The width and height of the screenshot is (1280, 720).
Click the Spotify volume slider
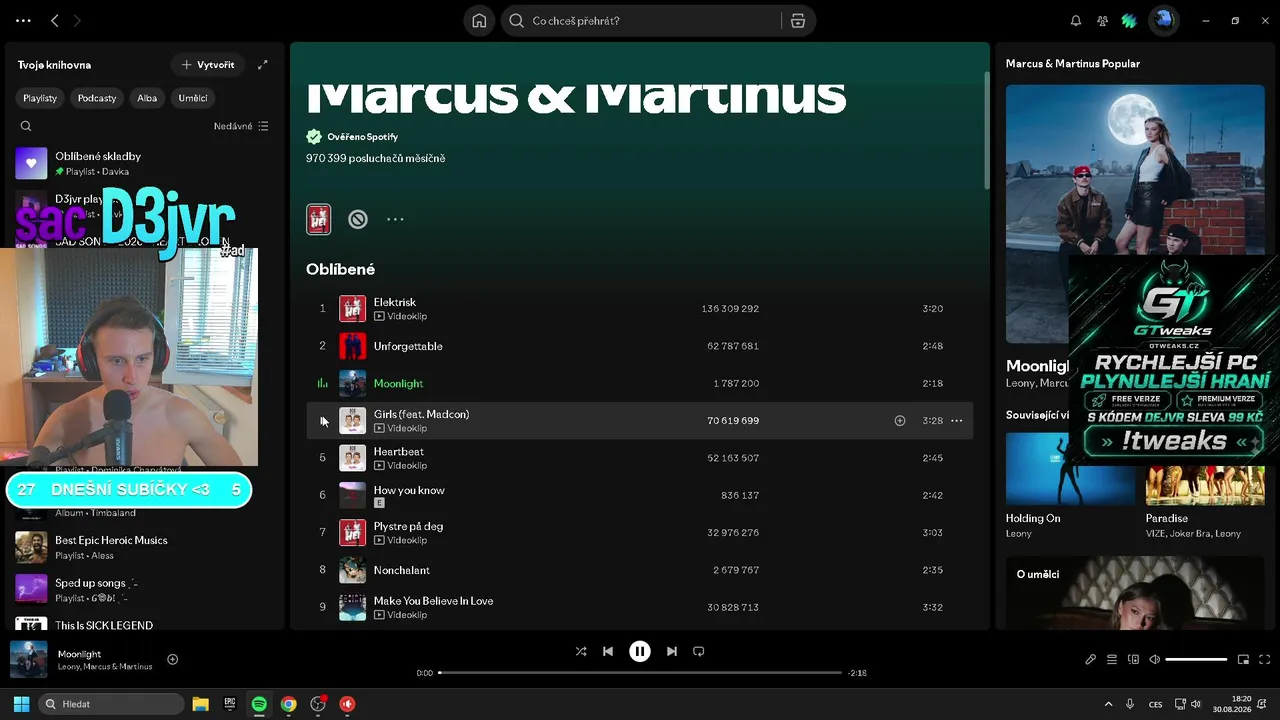click(1196, 660)
